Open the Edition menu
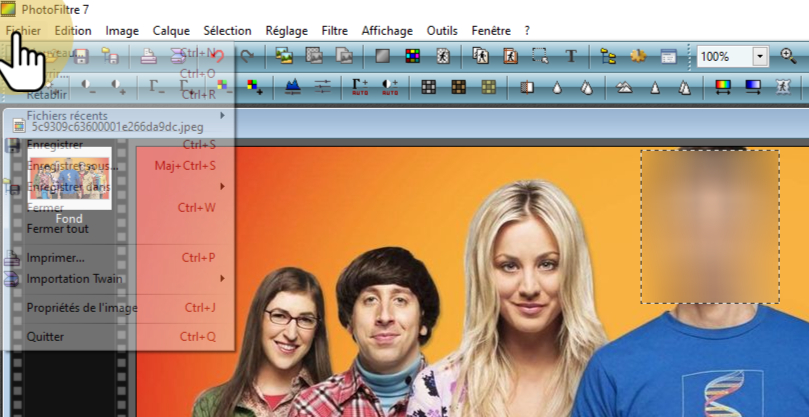The height and width of the screenshot is (417, 809). [x=73, y=30]
